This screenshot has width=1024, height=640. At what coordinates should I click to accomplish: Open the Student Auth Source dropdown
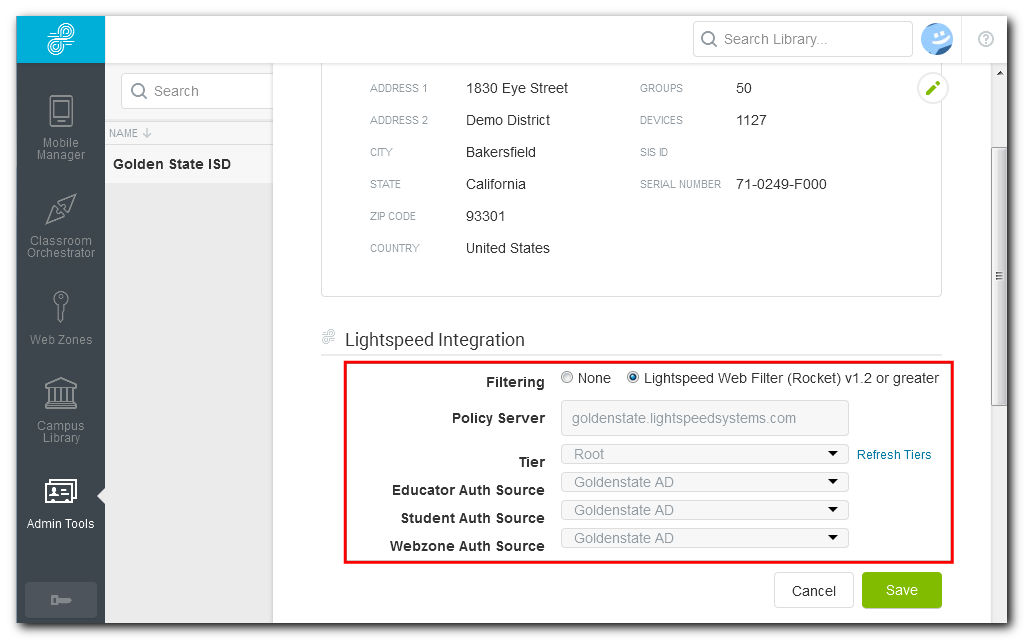pos(705,510)
